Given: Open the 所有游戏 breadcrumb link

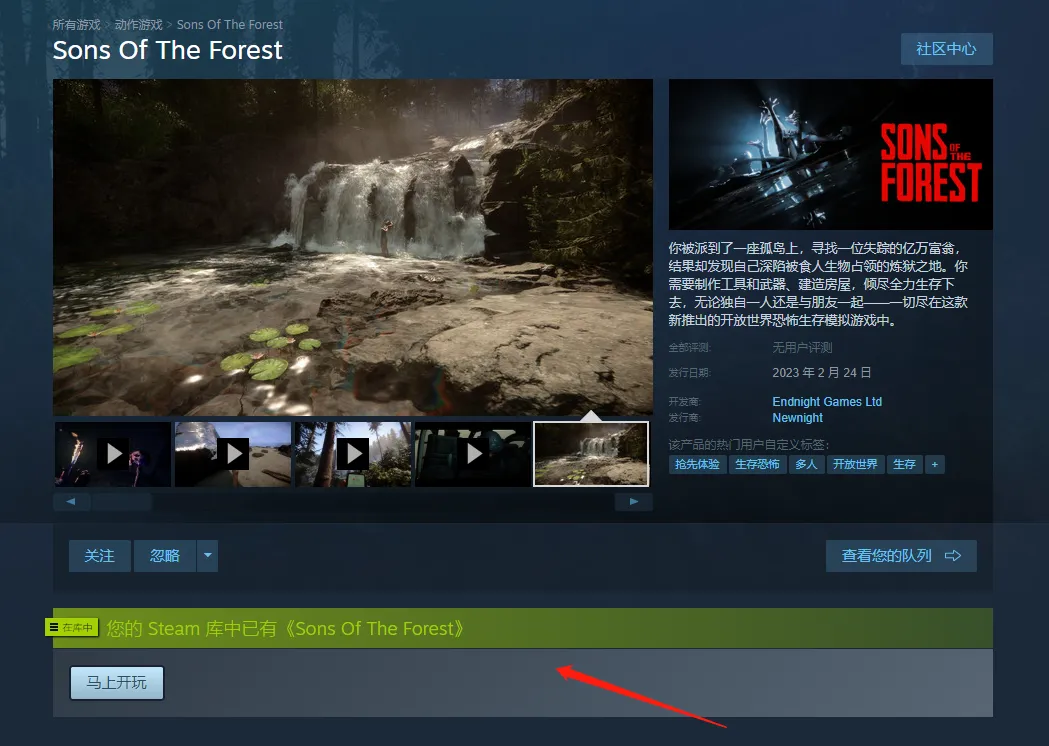Looking at the screenshot, I should point(76,25).
